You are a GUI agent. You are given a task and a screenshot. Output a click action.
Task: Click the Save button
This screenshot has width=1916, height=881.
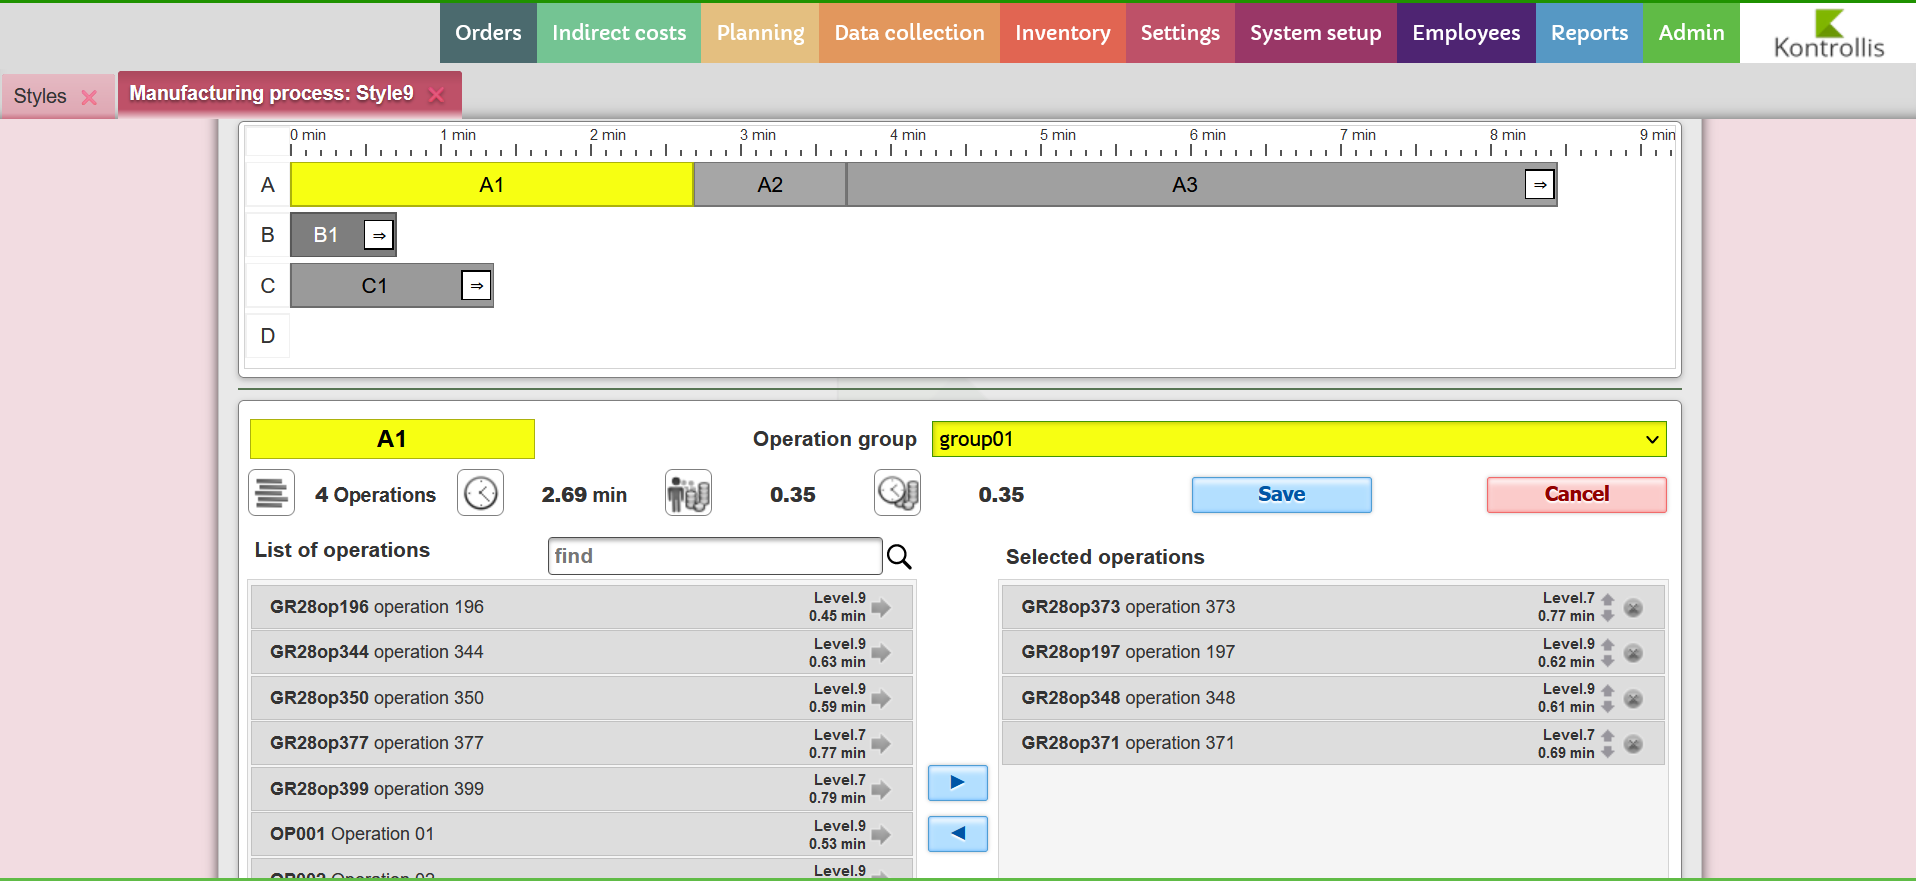point(1281,494)
